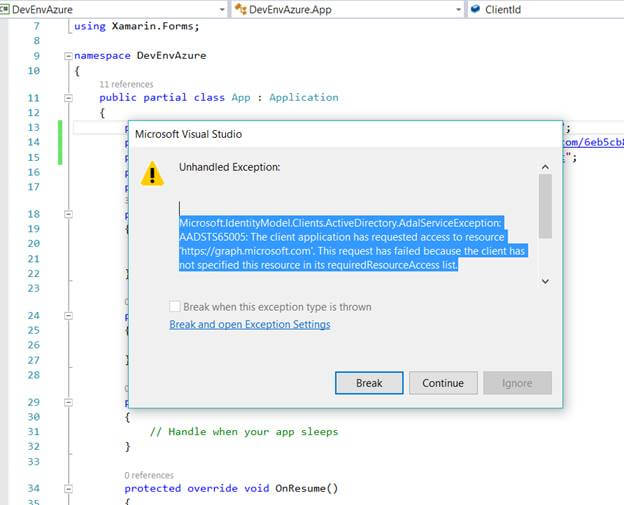This screenshot has height=505, width=624.
Task: Click the 'Application' base class name
Action: coord(304,97)
